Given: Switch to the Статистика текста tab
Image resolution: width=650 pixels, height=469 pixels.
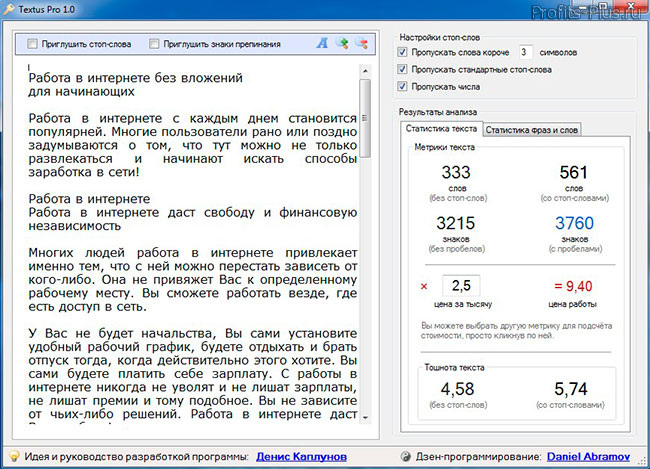Looking at the screenshot, I should [441, 129].
